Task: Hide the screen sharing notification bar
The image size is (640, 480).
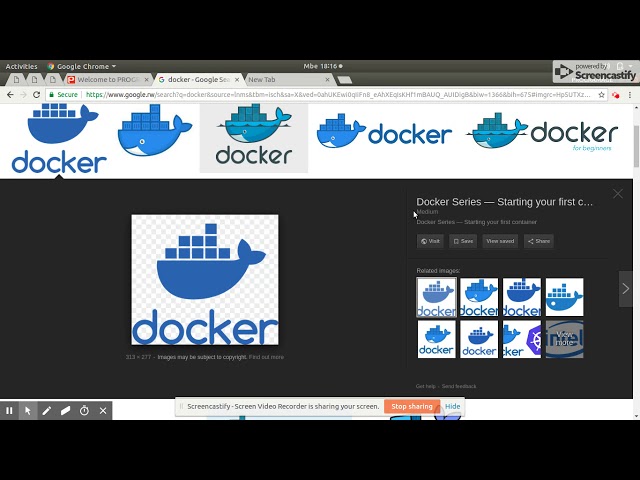Action: [x=452, y=407]
